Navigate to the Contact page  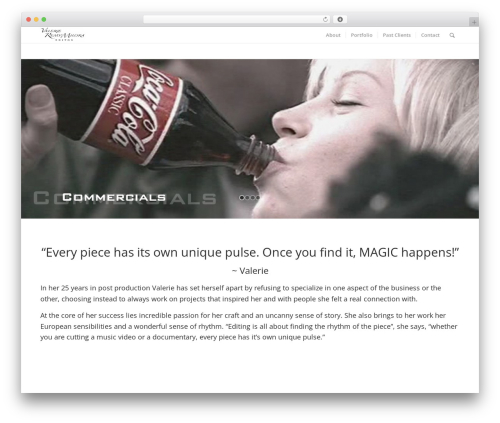click(x=430, y=35)
